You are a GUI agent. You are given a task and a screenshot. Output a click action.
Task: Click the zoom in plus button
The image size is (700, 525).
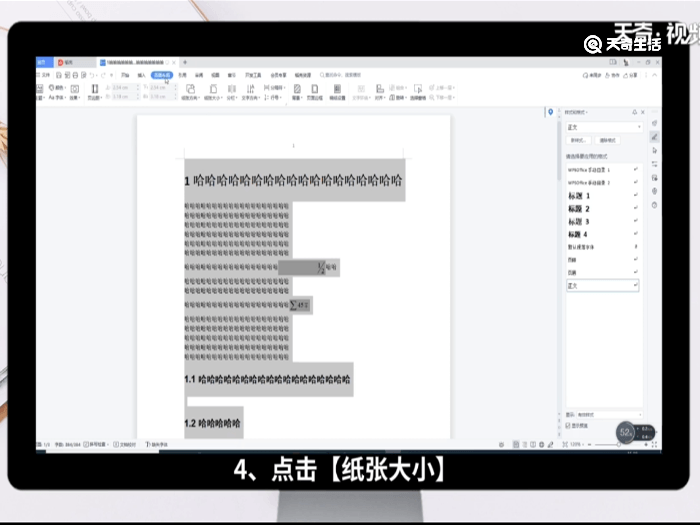point(646,445)
